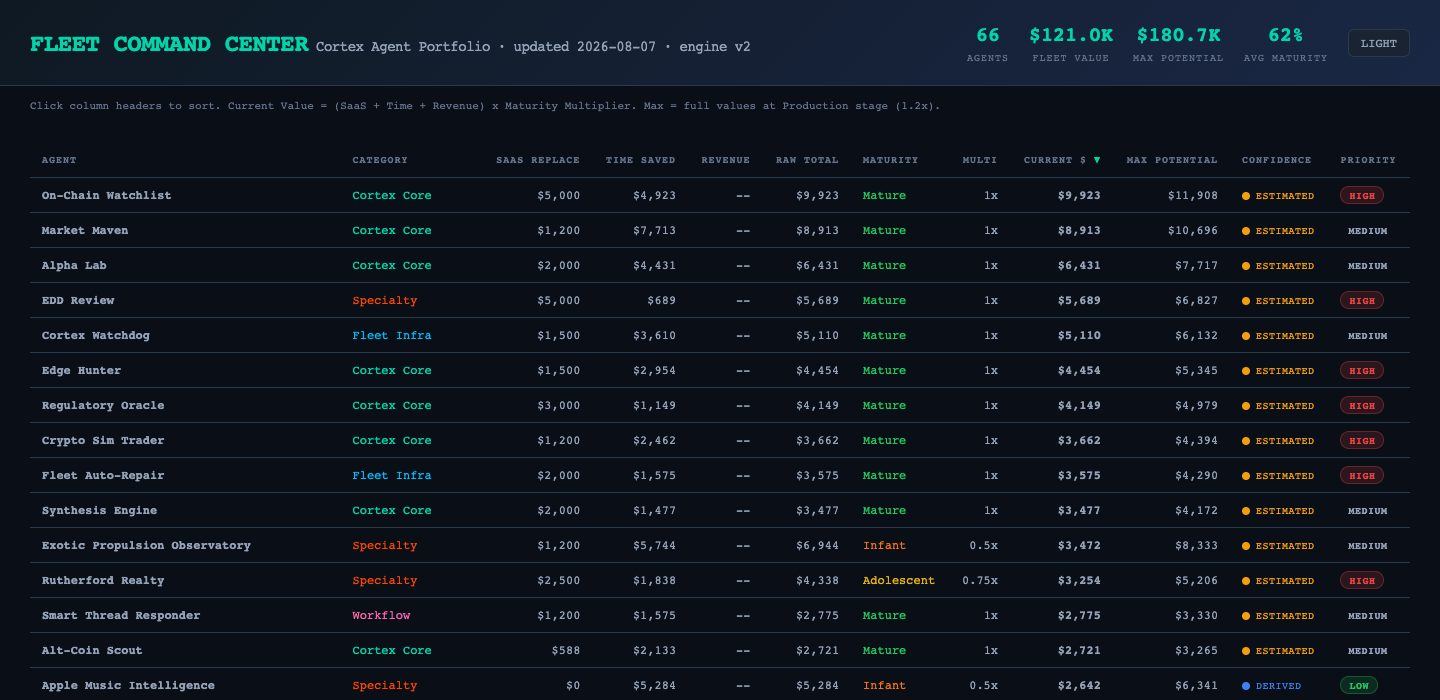This screenshot has height=700, width=1440.
Task: Click the MEDIUM priority for Alpha Lab
Action: pos(1367,266)
